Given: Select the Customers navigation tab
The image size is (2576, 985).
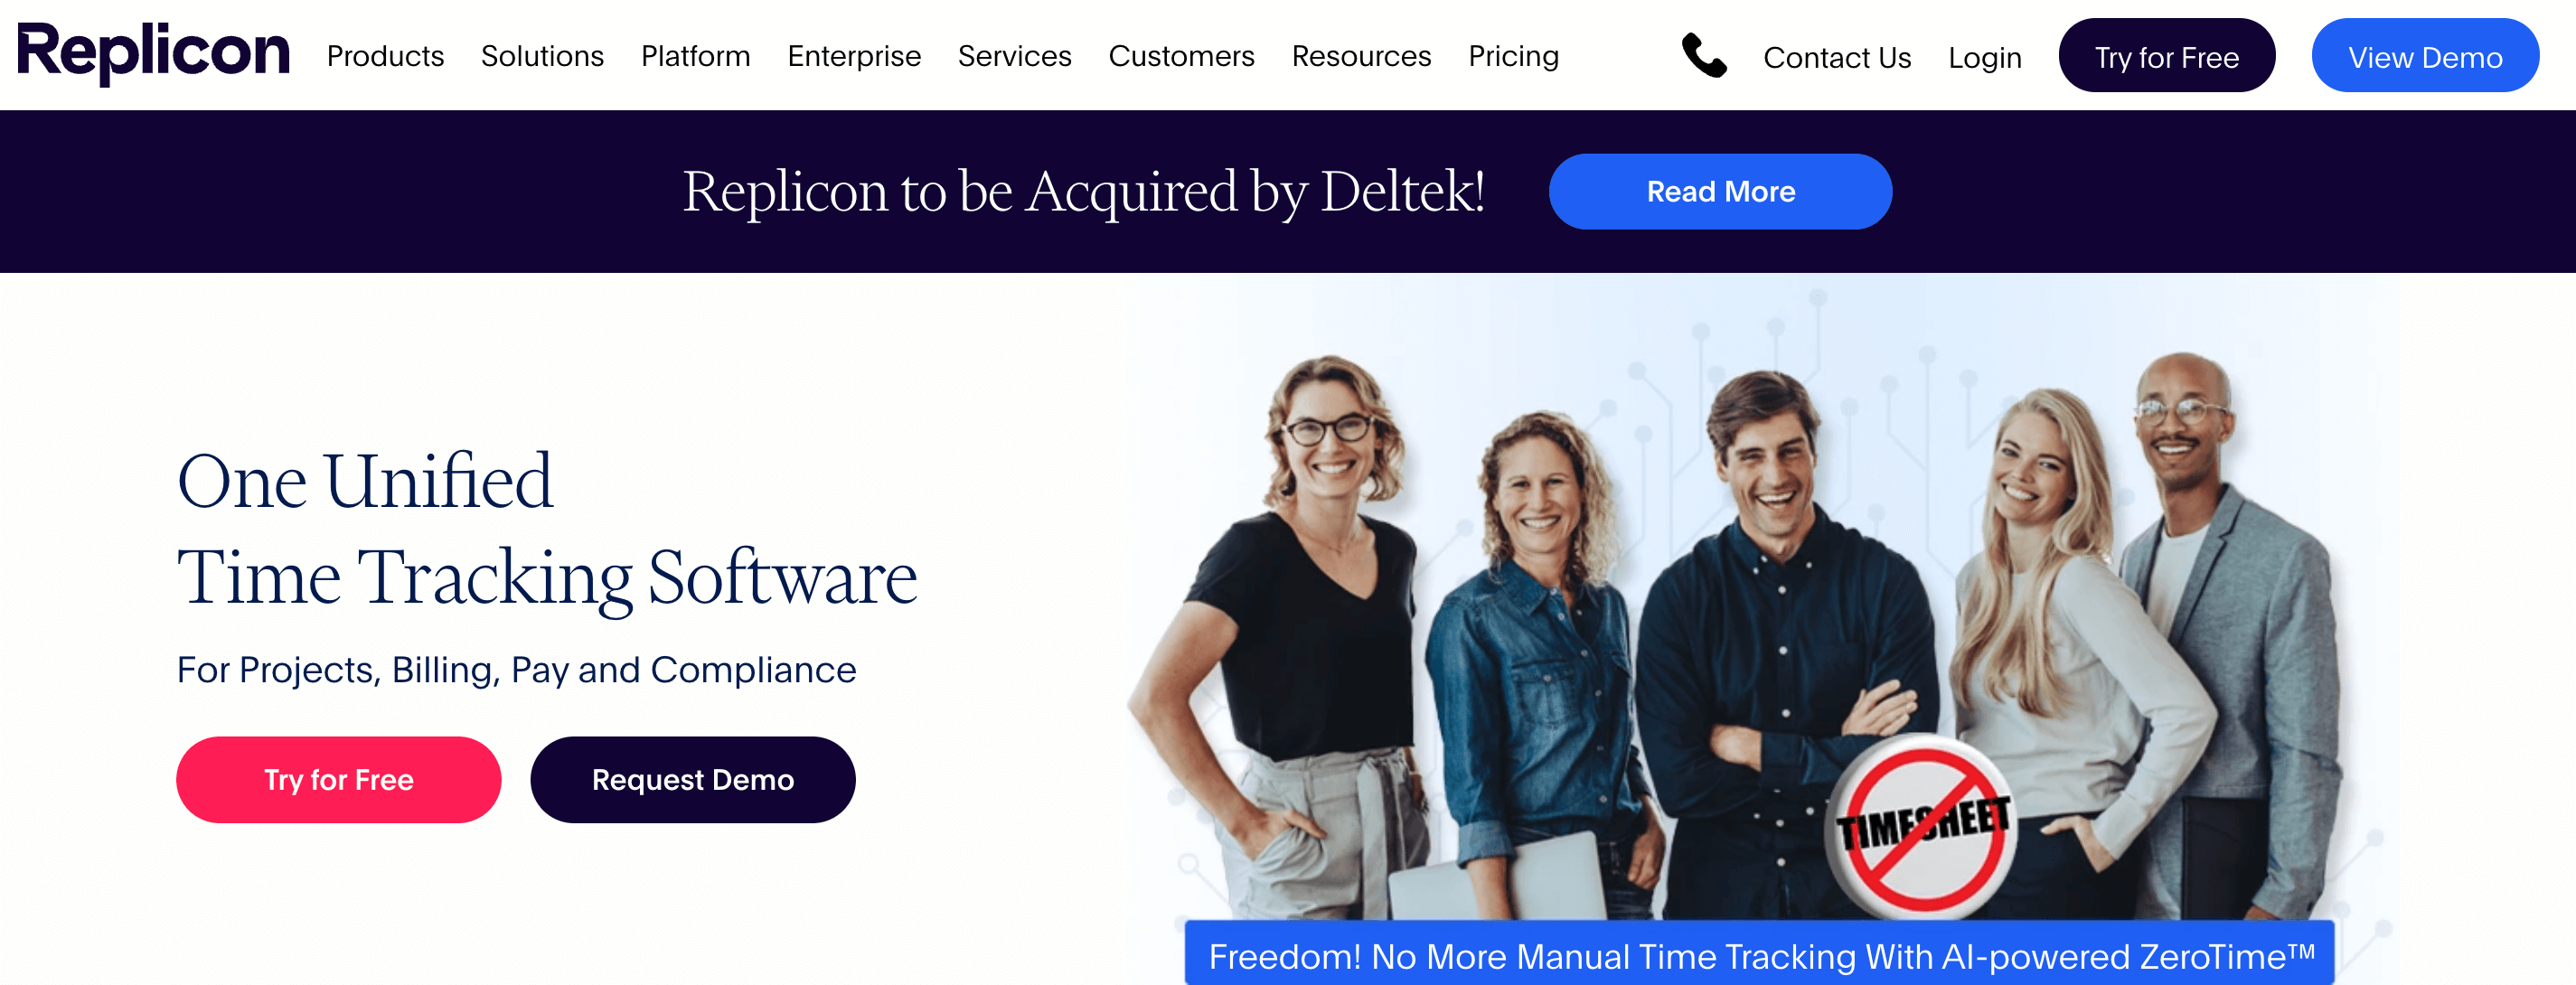Looking at the screenshot, I should coord(1180,56).
